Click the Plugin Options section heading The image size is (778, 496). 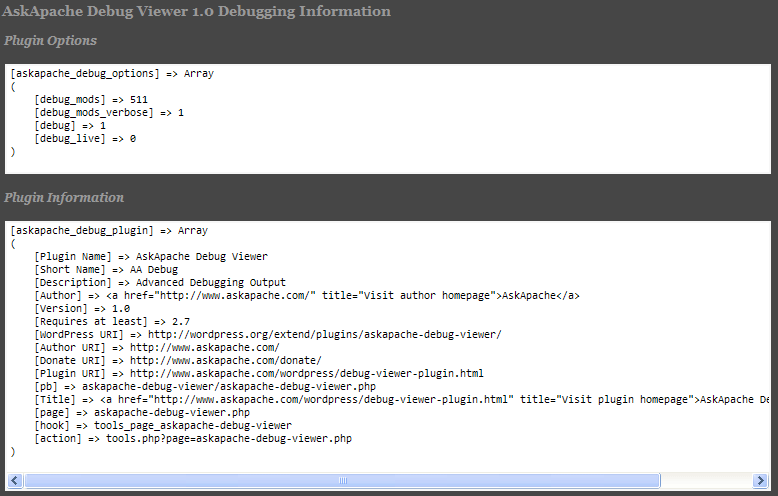[x=50, y=41]
